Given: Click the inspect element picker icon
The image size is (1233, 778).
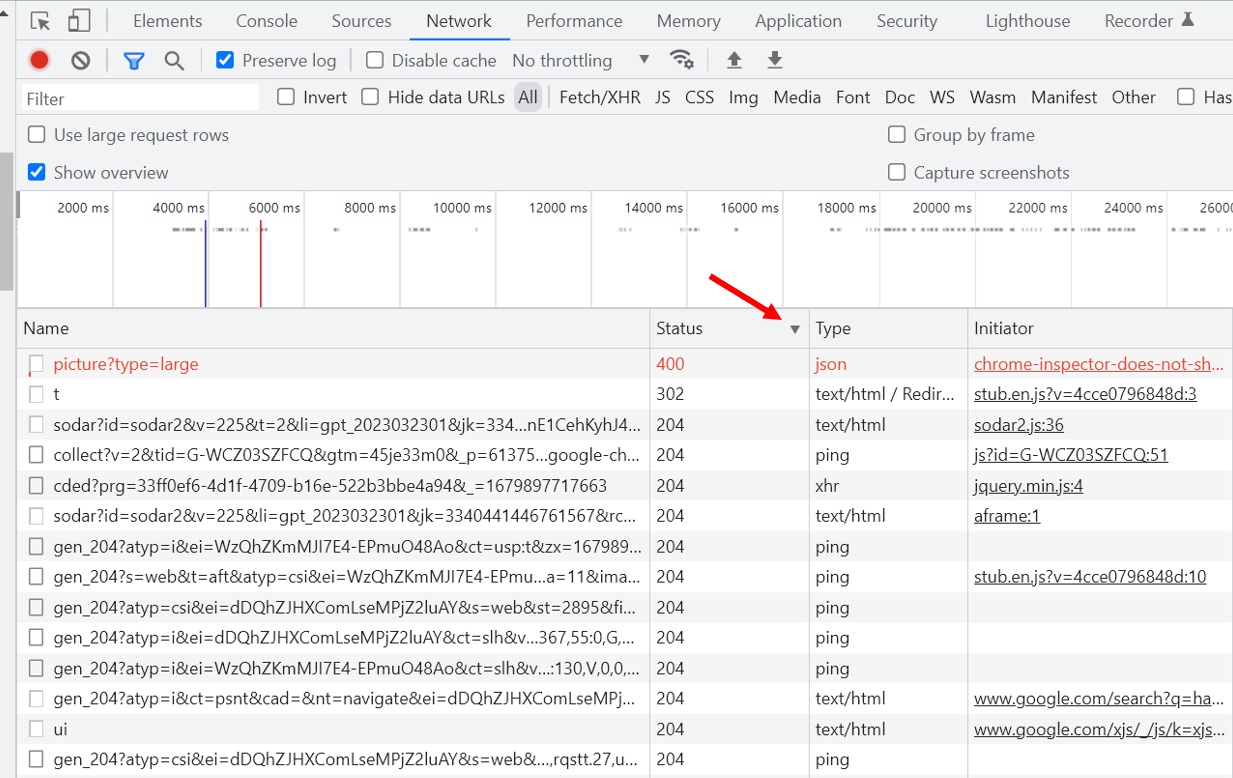Looking at the screenshot, I should click(x=40, y=21).
